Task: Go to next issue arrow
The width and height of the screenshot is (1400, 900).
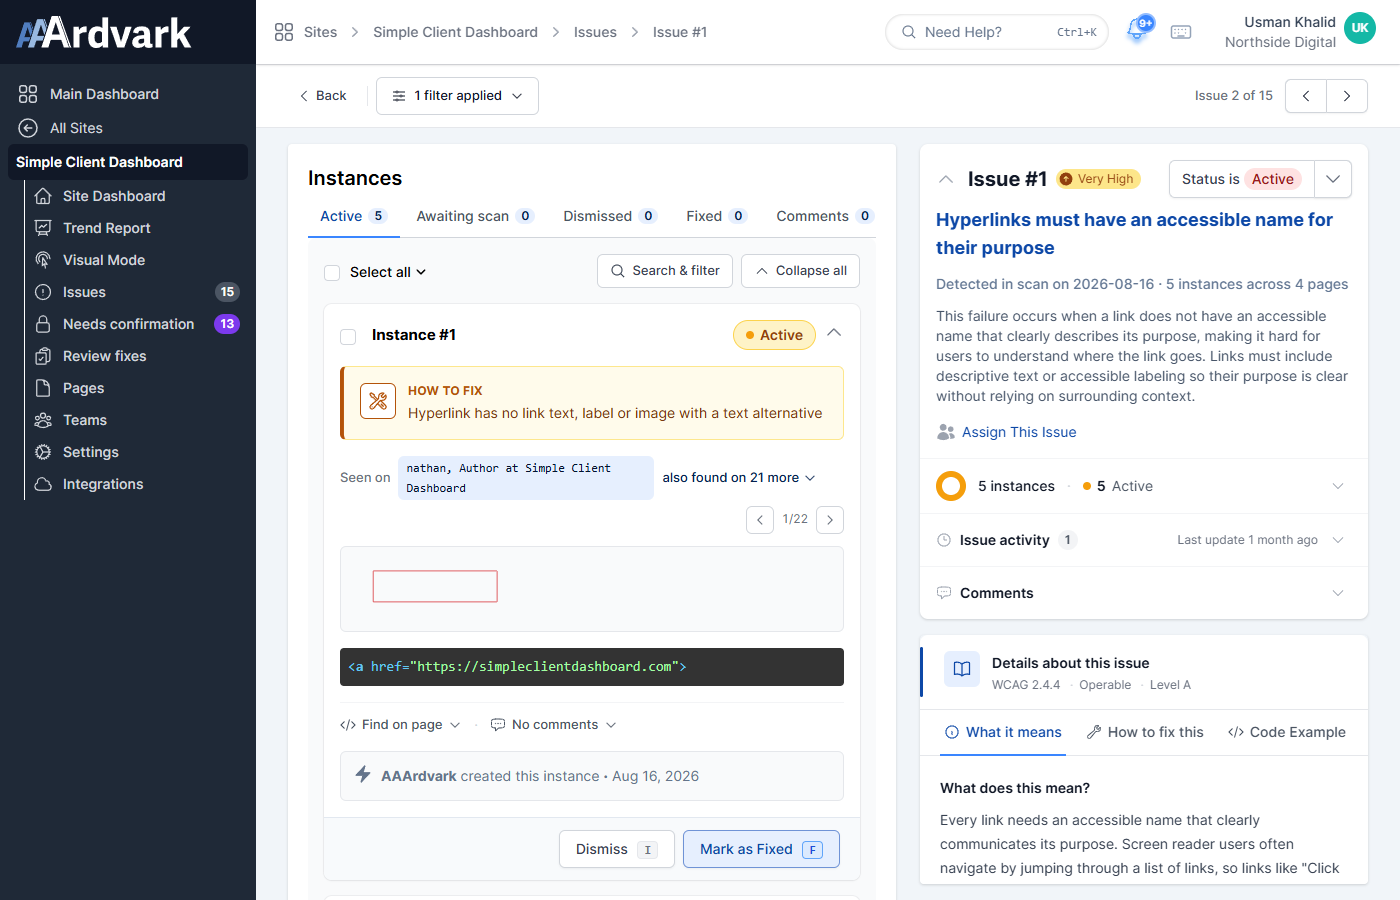Action: point(1347,96)
